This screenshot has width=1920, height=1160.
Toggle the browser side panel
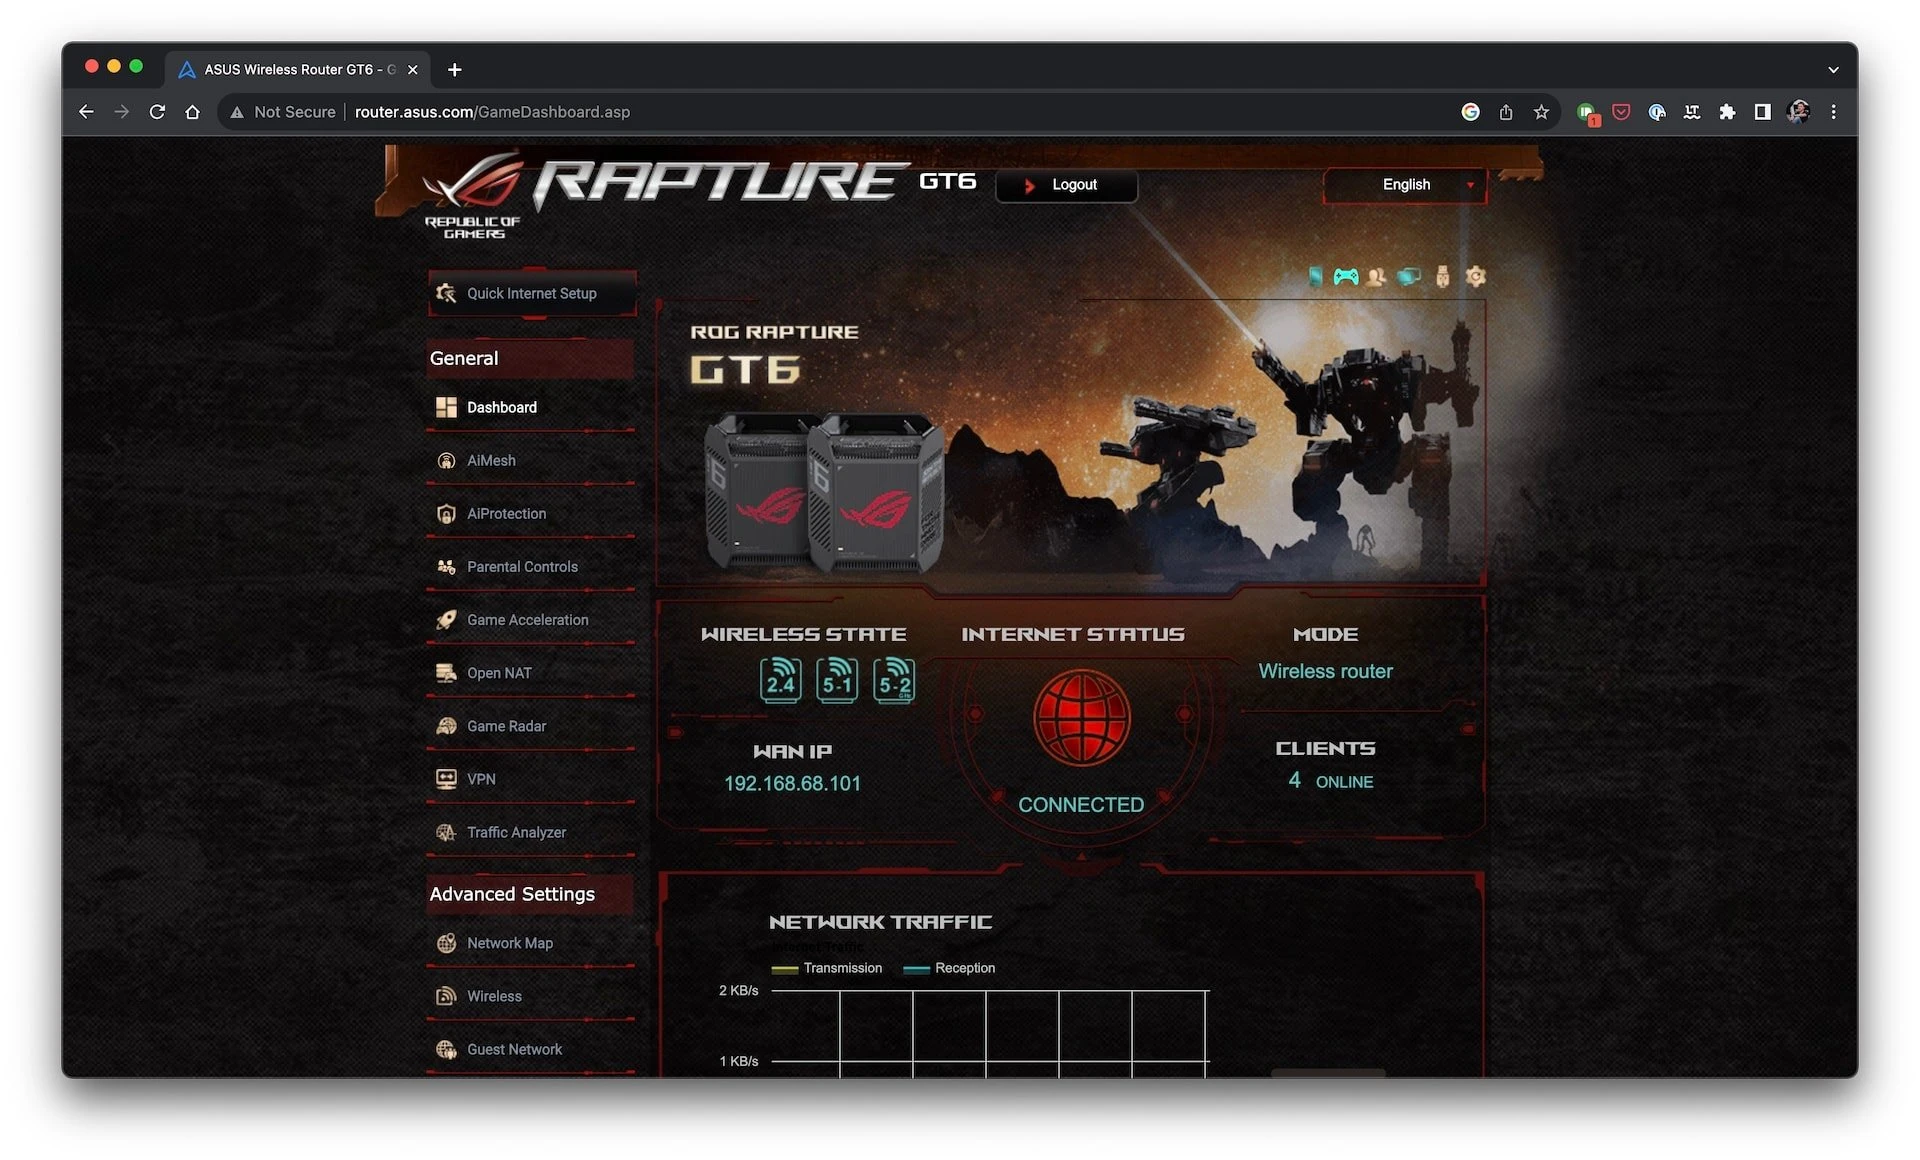(1763, 112)
